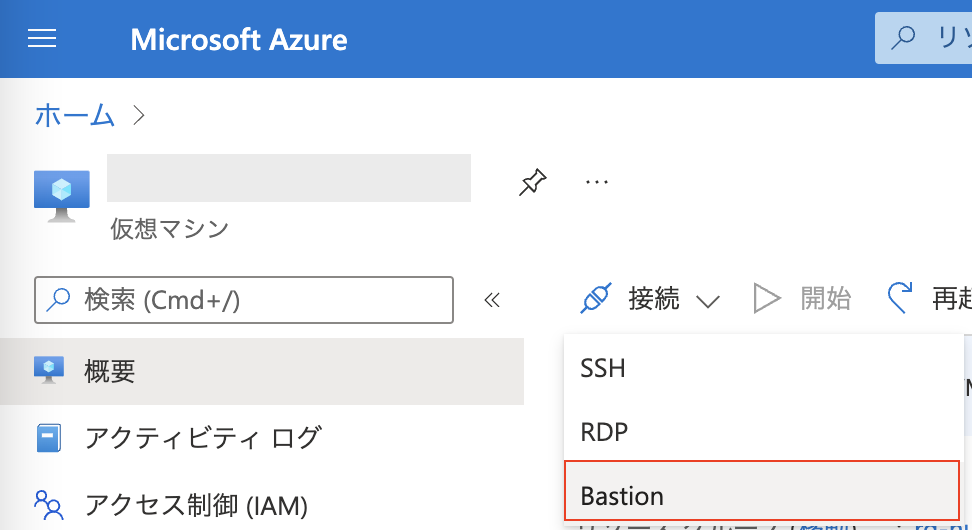This screenshot has width=972, height=530.
Task: Click the breadcrumb chevron after ホーム
Action: (139, 115)
